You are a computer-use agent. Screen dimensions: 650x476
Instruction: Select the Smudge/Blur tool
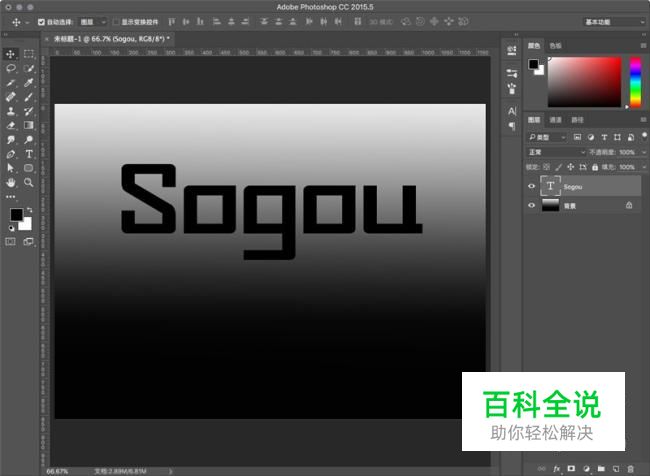(x=10, y=140)
